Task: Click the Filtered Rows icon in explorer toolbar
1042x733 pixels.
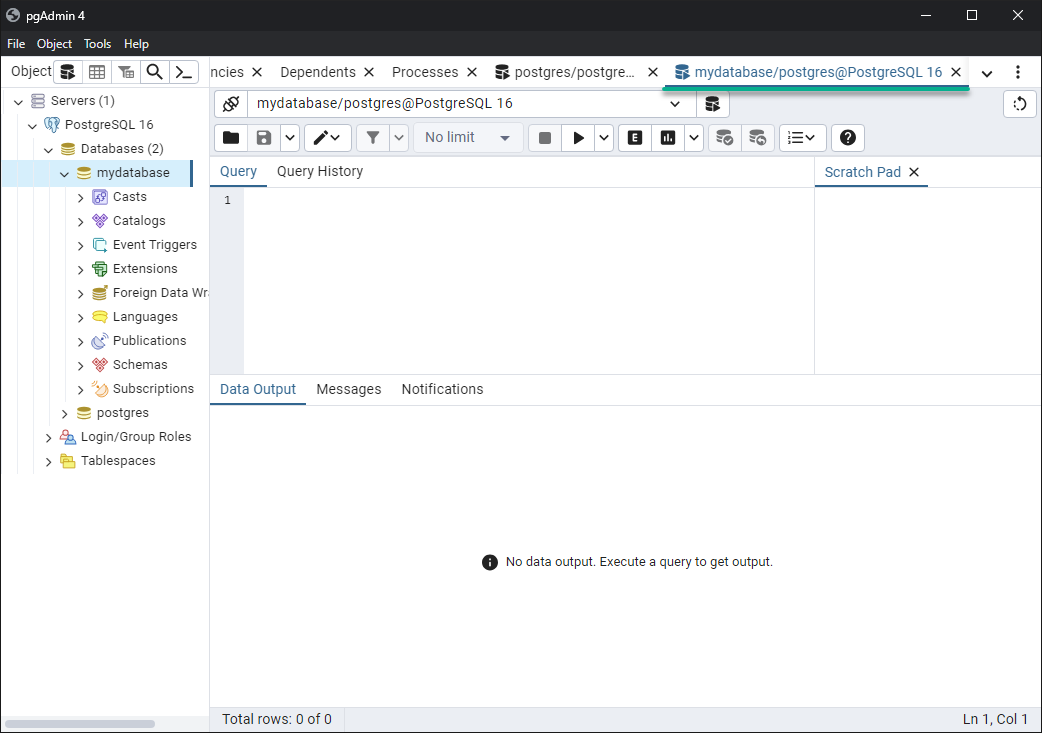Action: tap(126, 72)
